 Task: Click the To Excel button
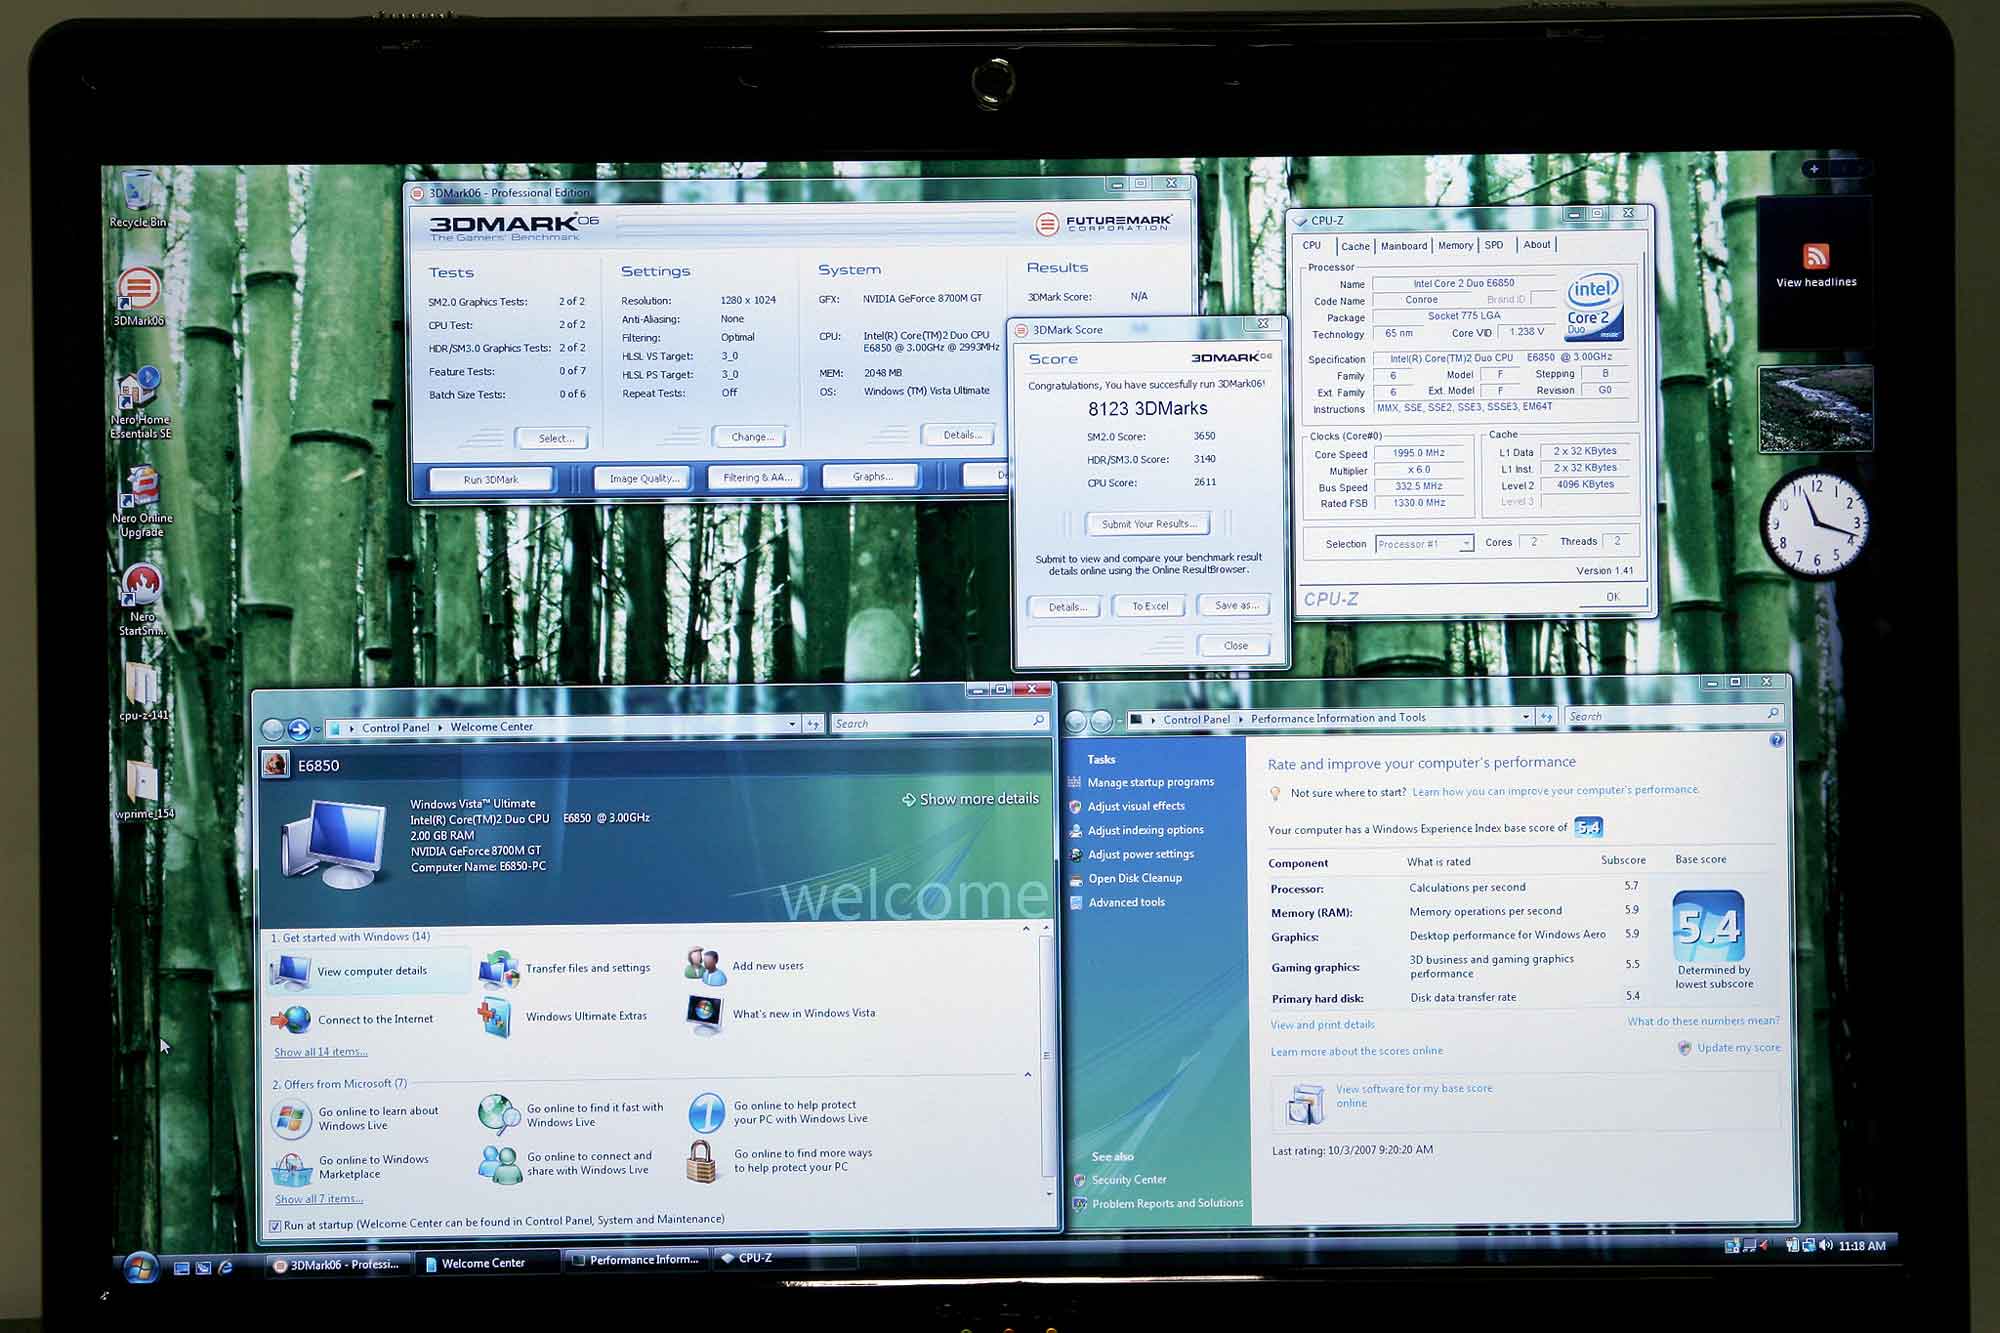1150,606
